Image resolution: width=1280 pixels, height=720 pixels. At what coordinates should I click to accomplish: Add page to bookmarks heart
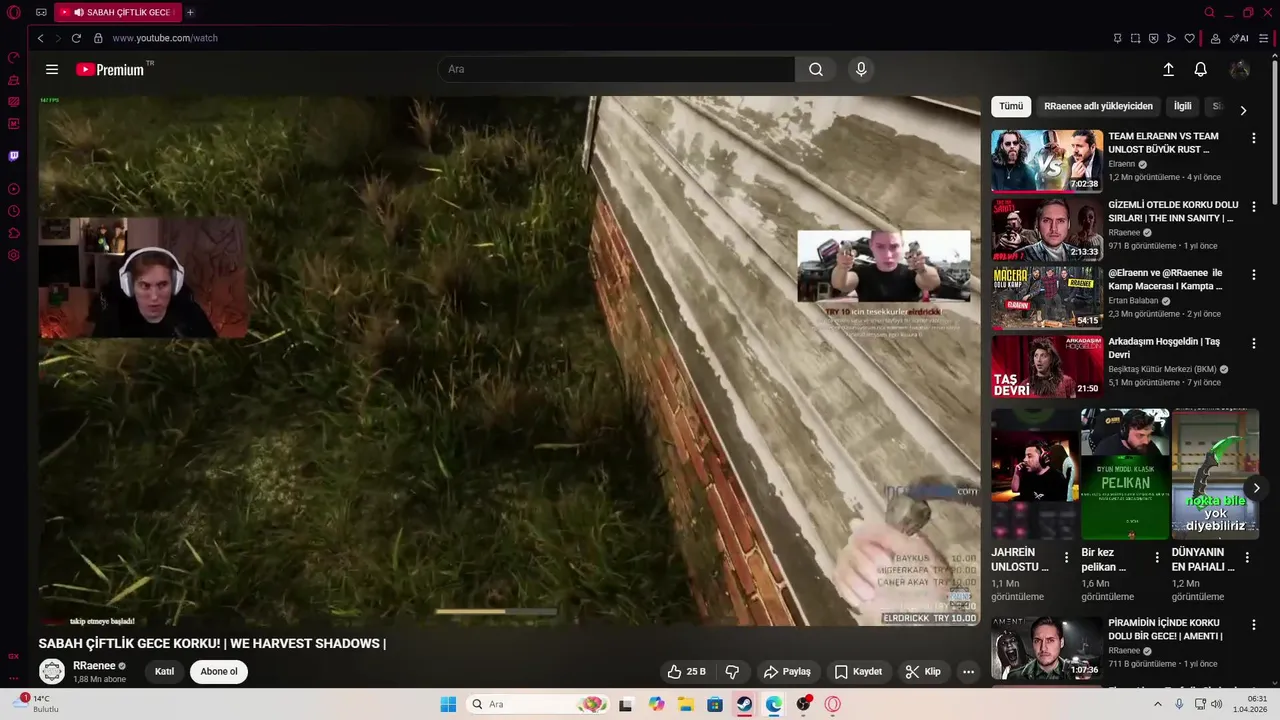pyautogui.click(x=1189, y=38)
